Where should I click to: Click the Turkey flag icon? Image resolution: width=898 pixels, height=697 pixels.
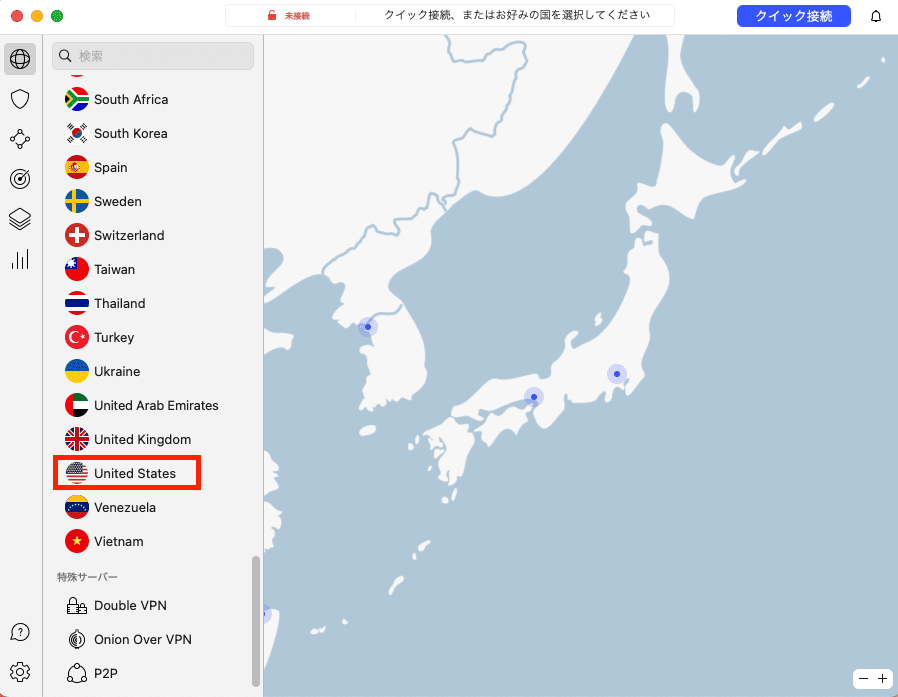point(77,337)
